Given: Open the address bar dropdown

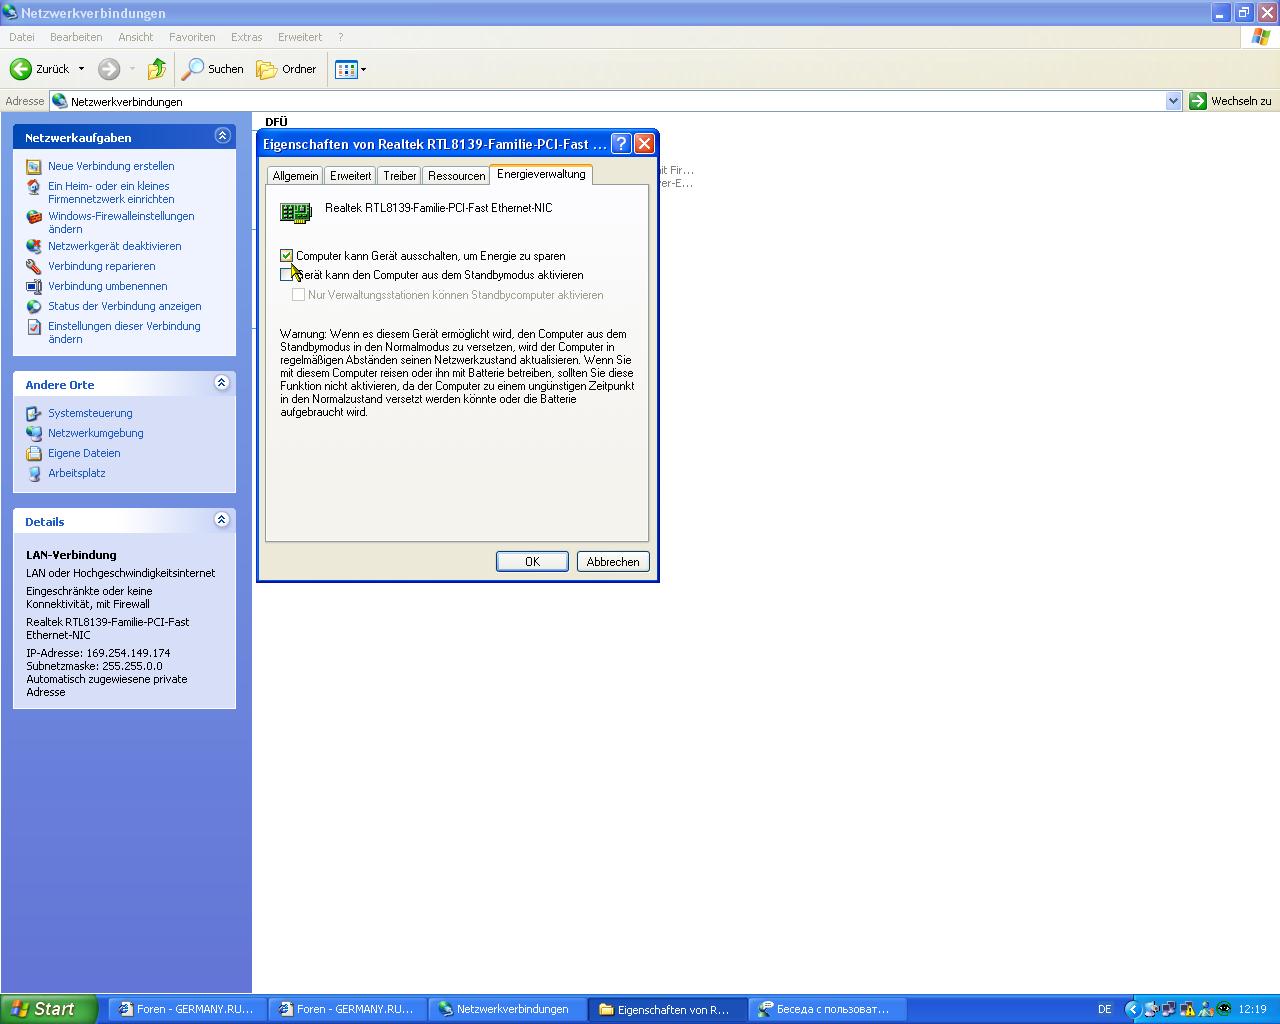Looking at the screenshot, I should [x=1173, y=101].
